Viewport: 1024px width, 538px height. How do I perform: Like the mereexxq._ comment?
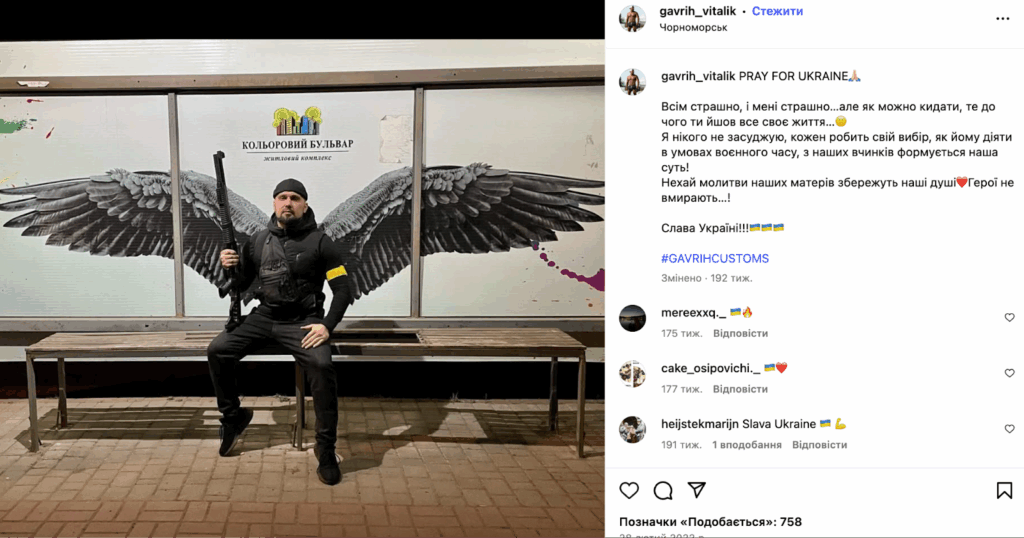(1010, 317)
